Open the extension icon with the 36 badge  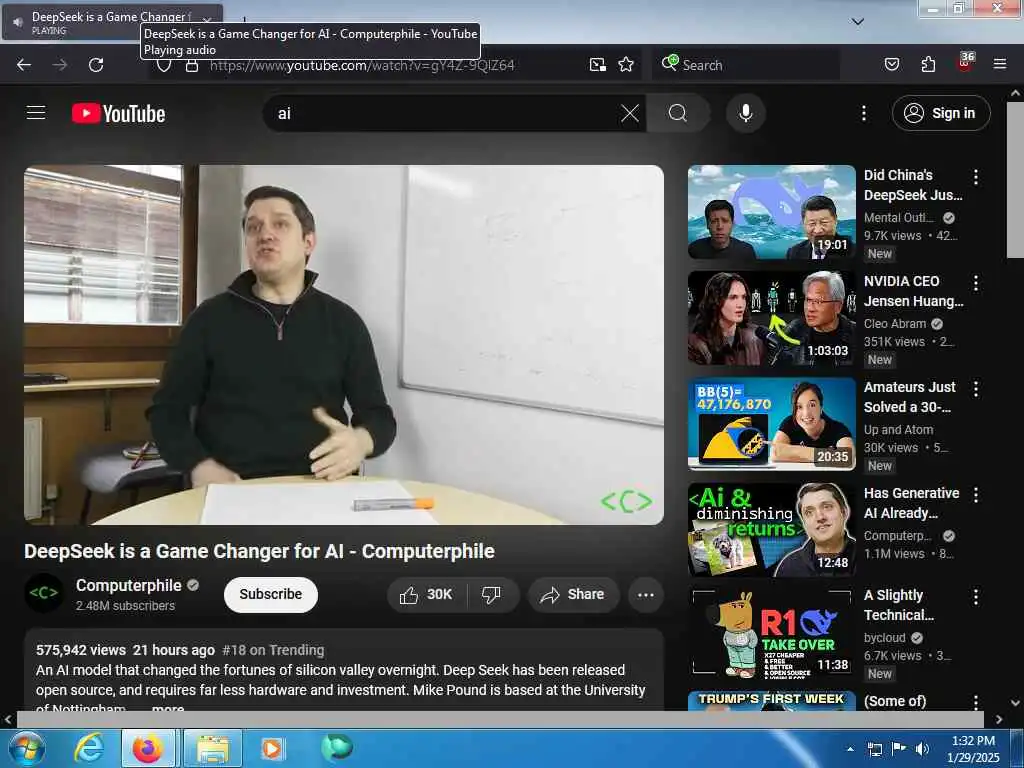[965, 63]
